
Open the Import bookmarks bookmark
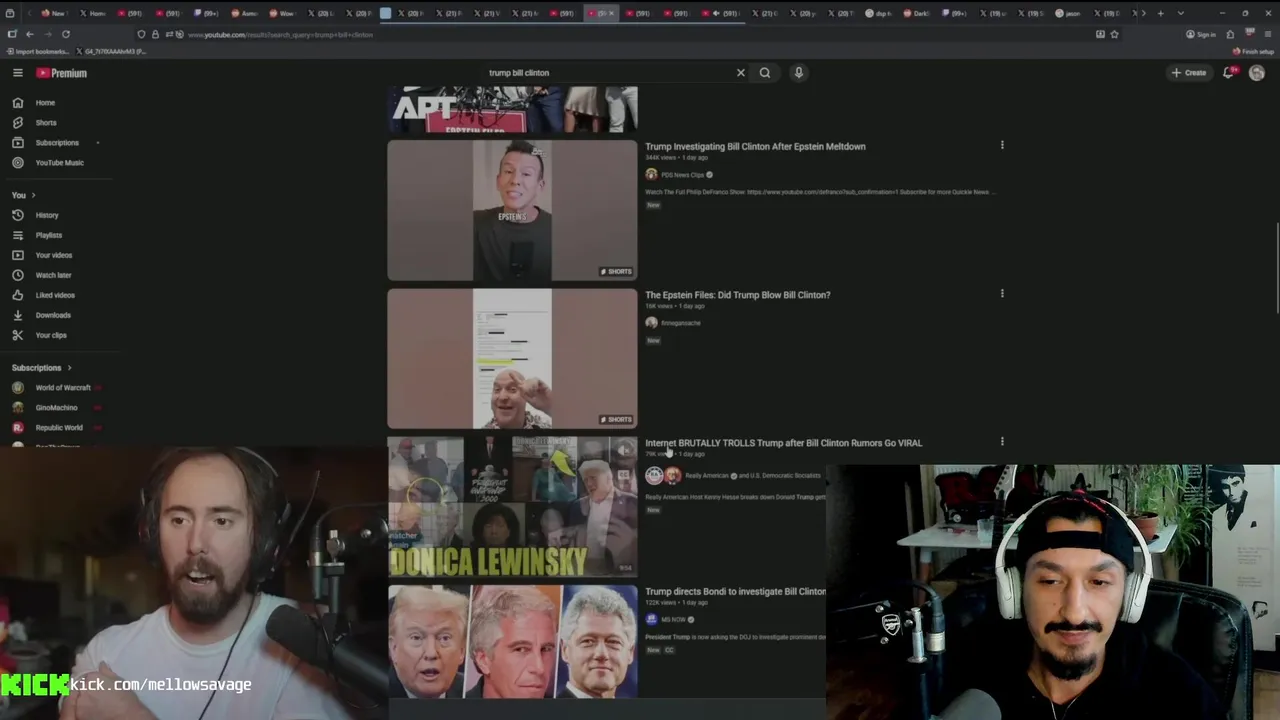(x=37, y=51)
